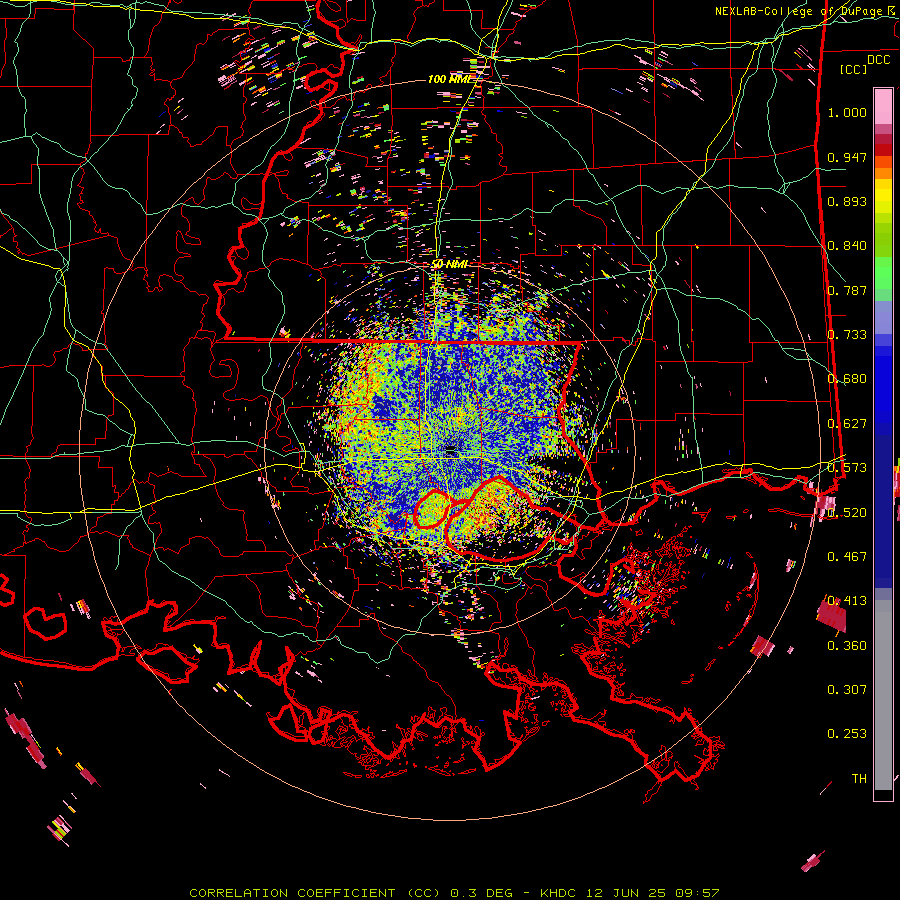Pick the gray segment of the color bar
Screen dimensions: 900x900
[x=883, y=695]
